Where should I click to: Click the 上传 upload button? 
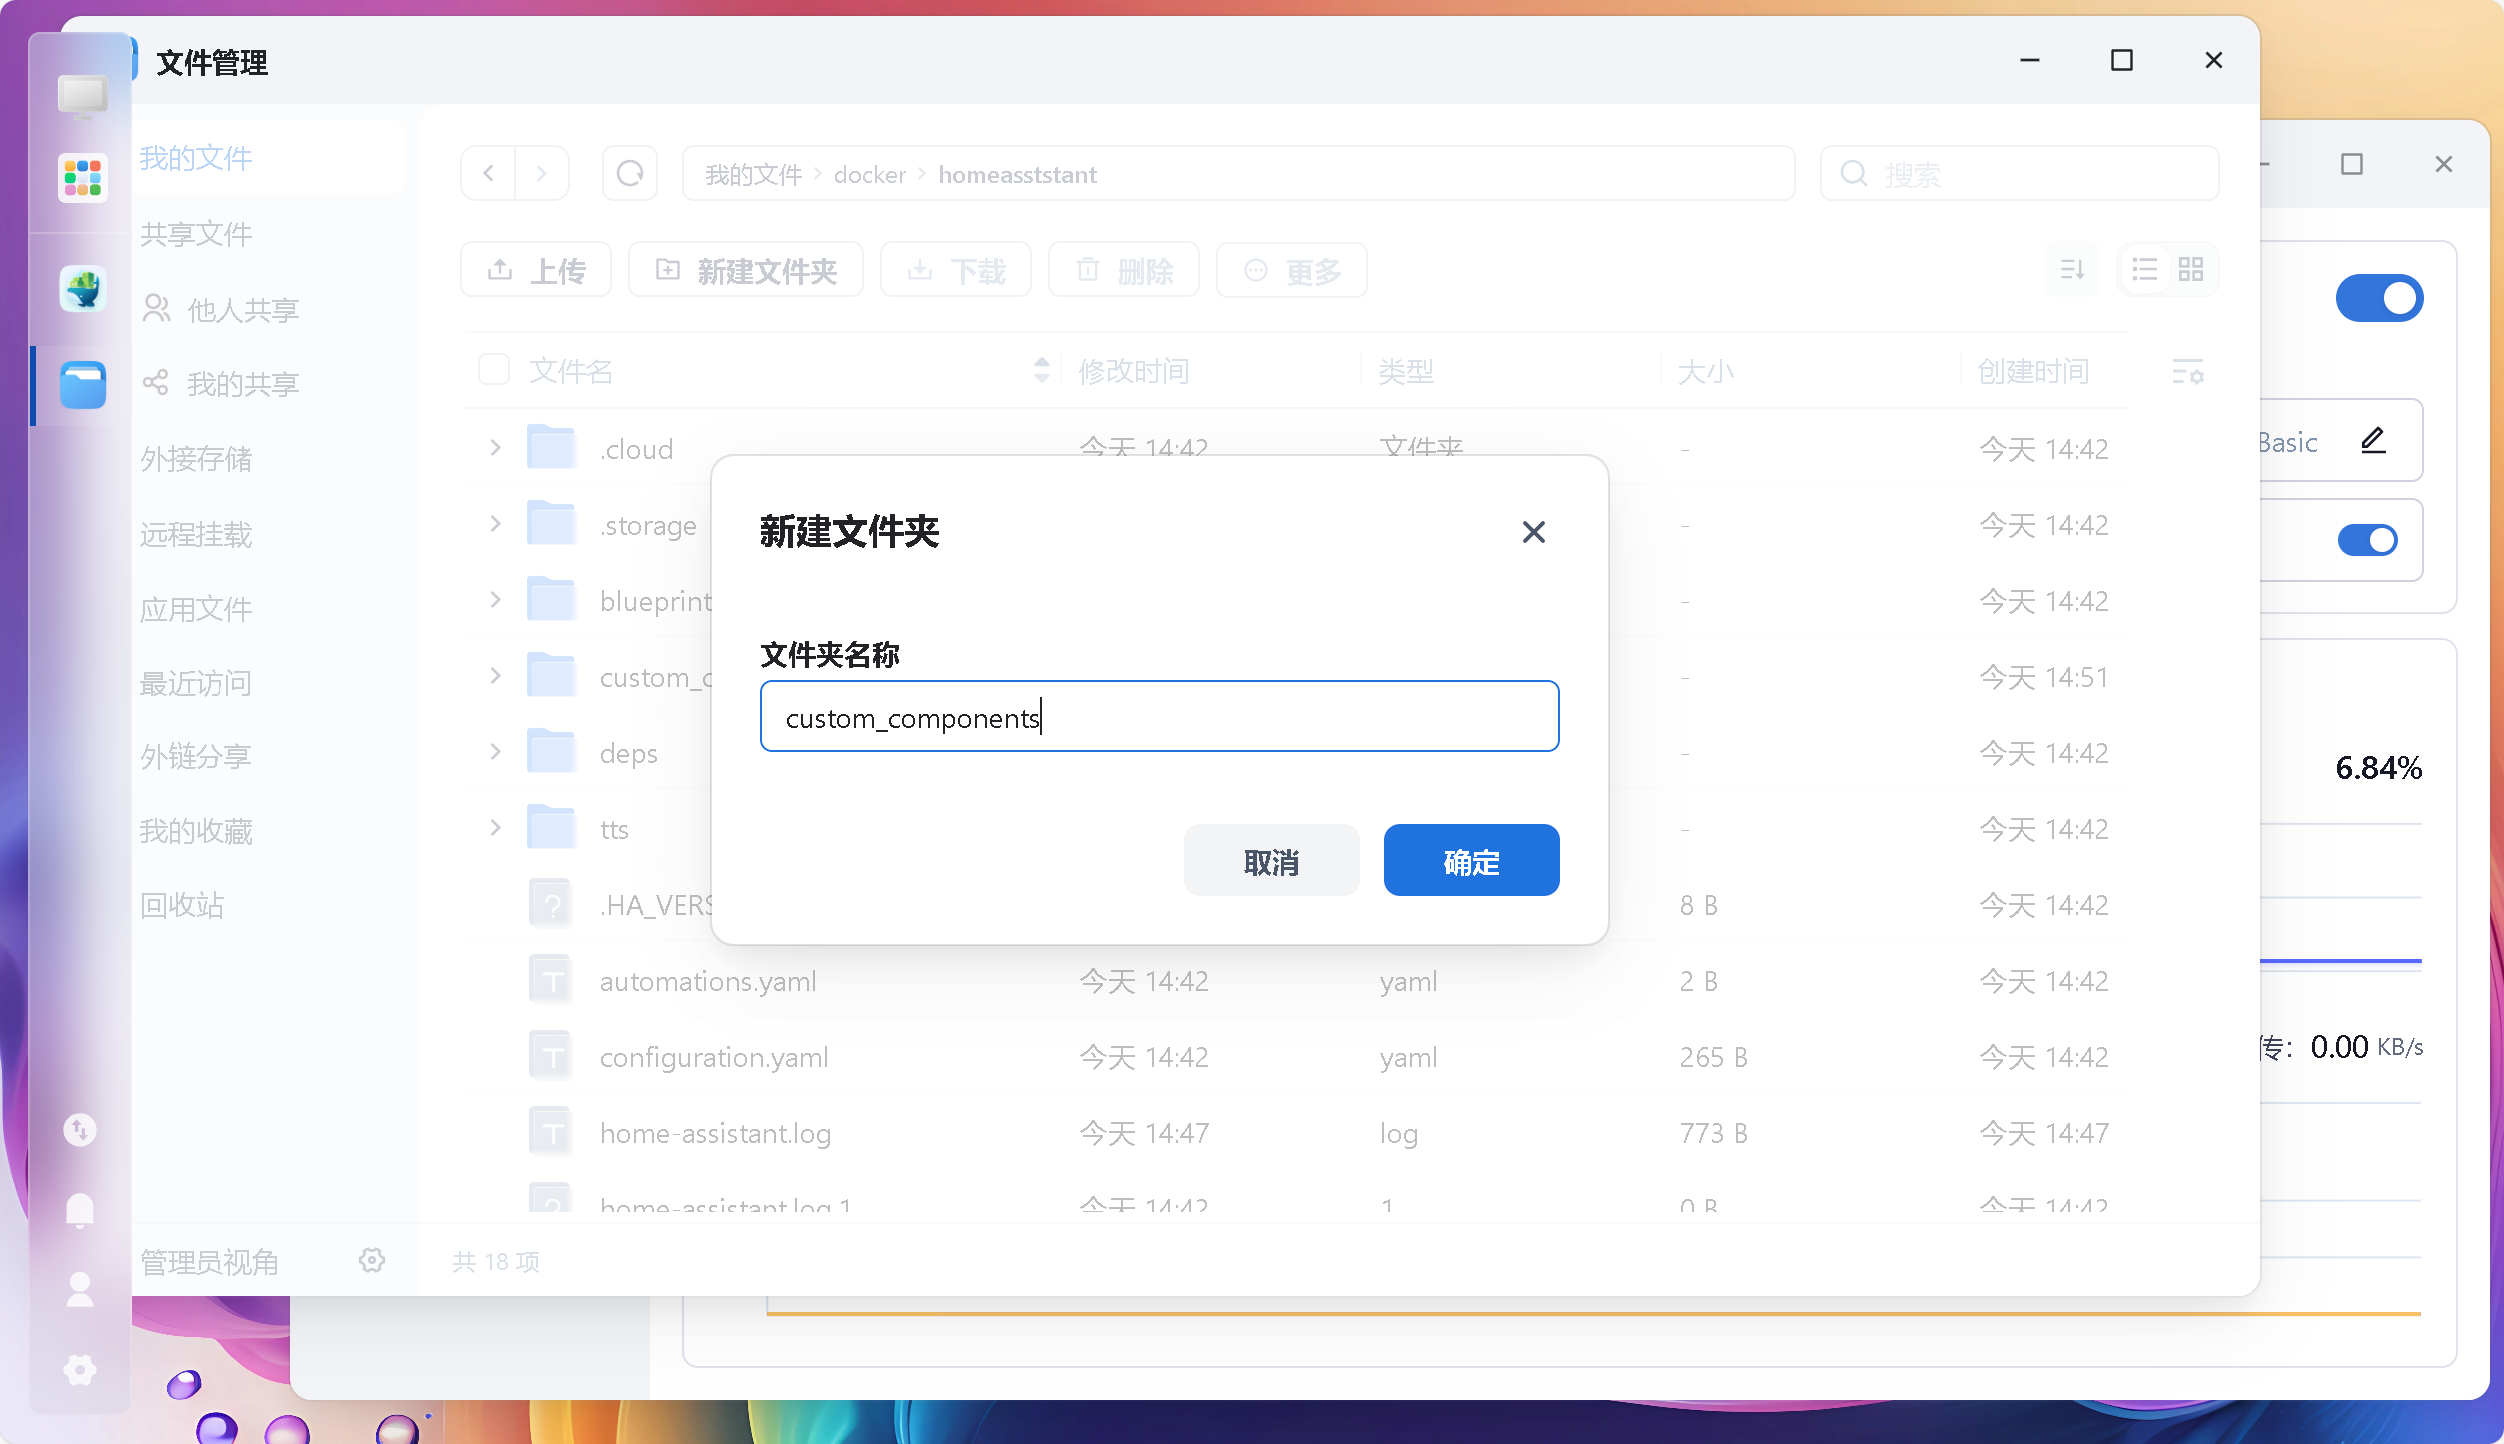click(x=536, y=270)
